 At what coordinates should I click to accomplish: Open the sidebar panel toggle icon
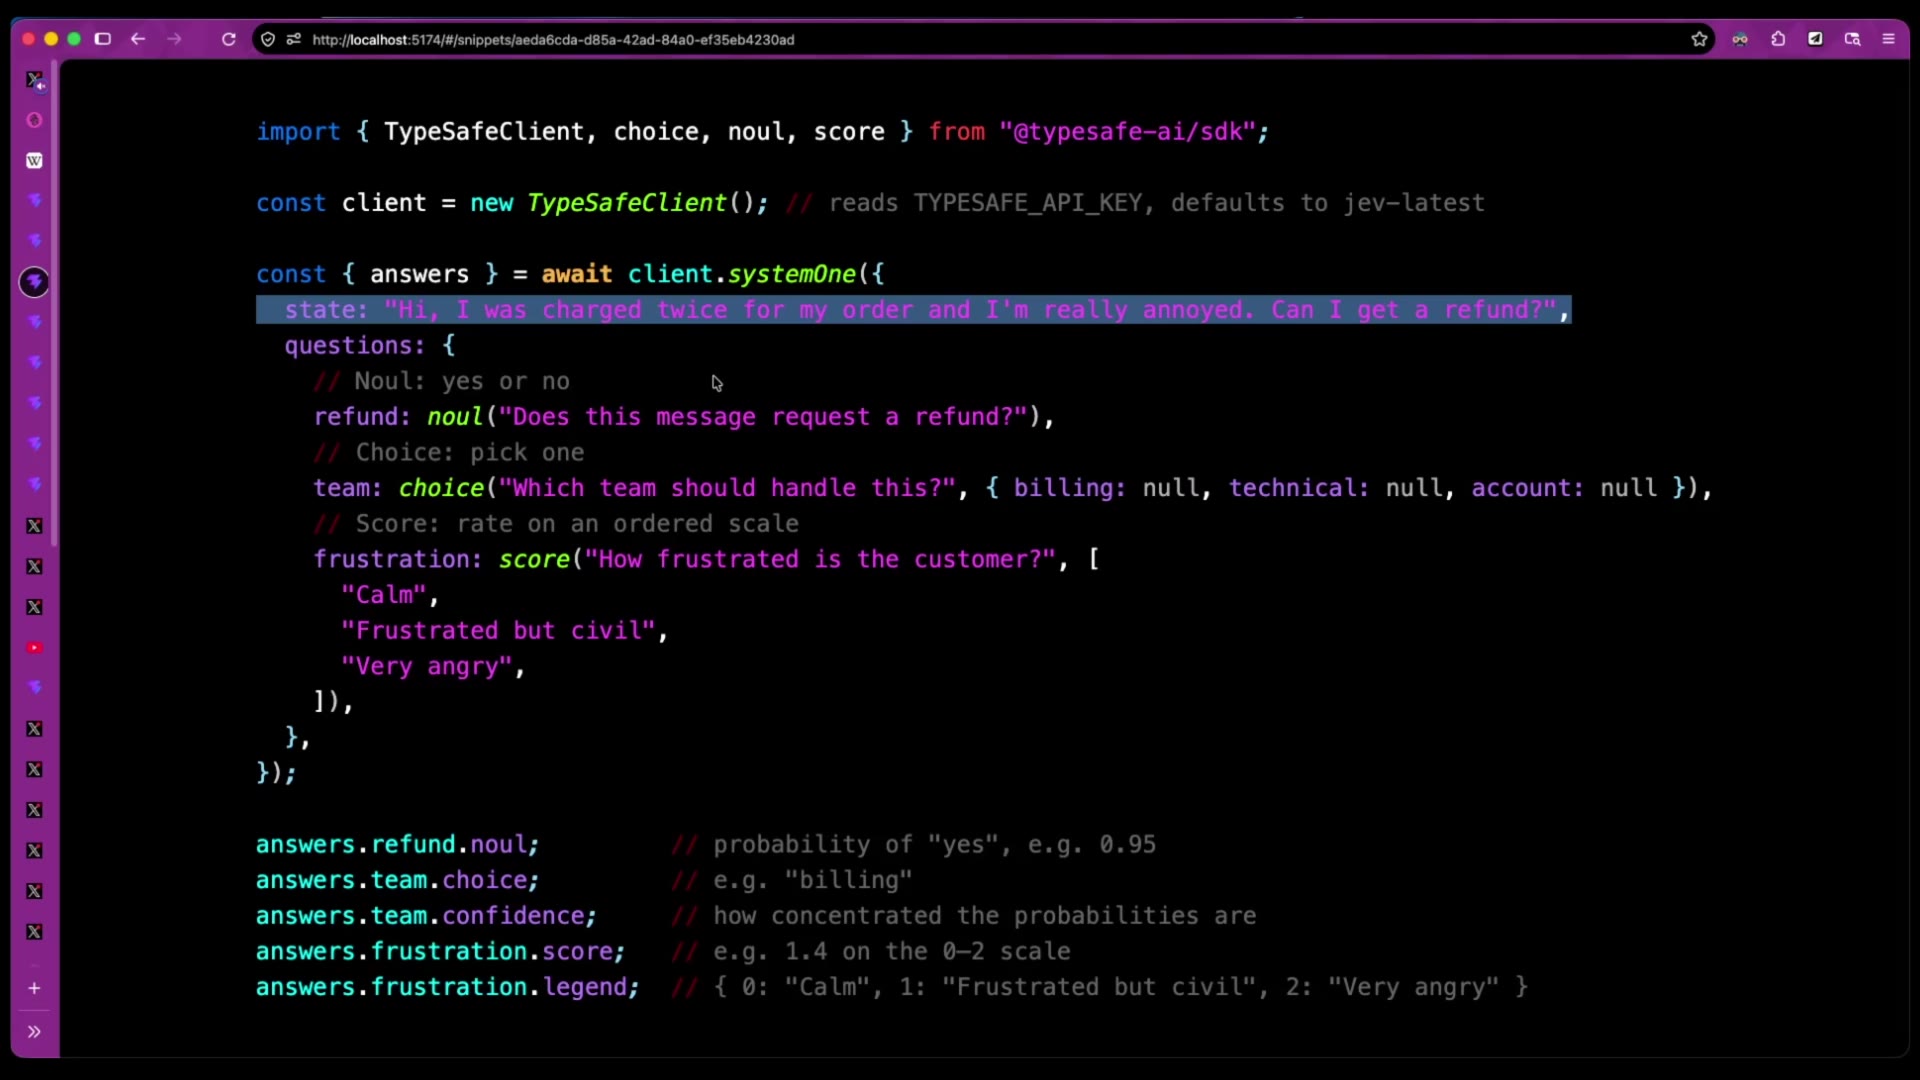(x=102, y=39)
